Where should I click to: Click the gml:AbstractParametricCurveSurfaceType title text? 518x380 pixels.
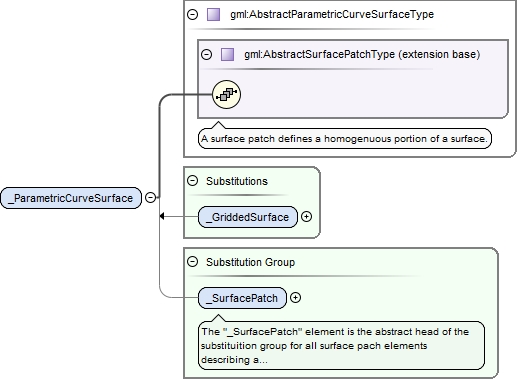point(332,15)
